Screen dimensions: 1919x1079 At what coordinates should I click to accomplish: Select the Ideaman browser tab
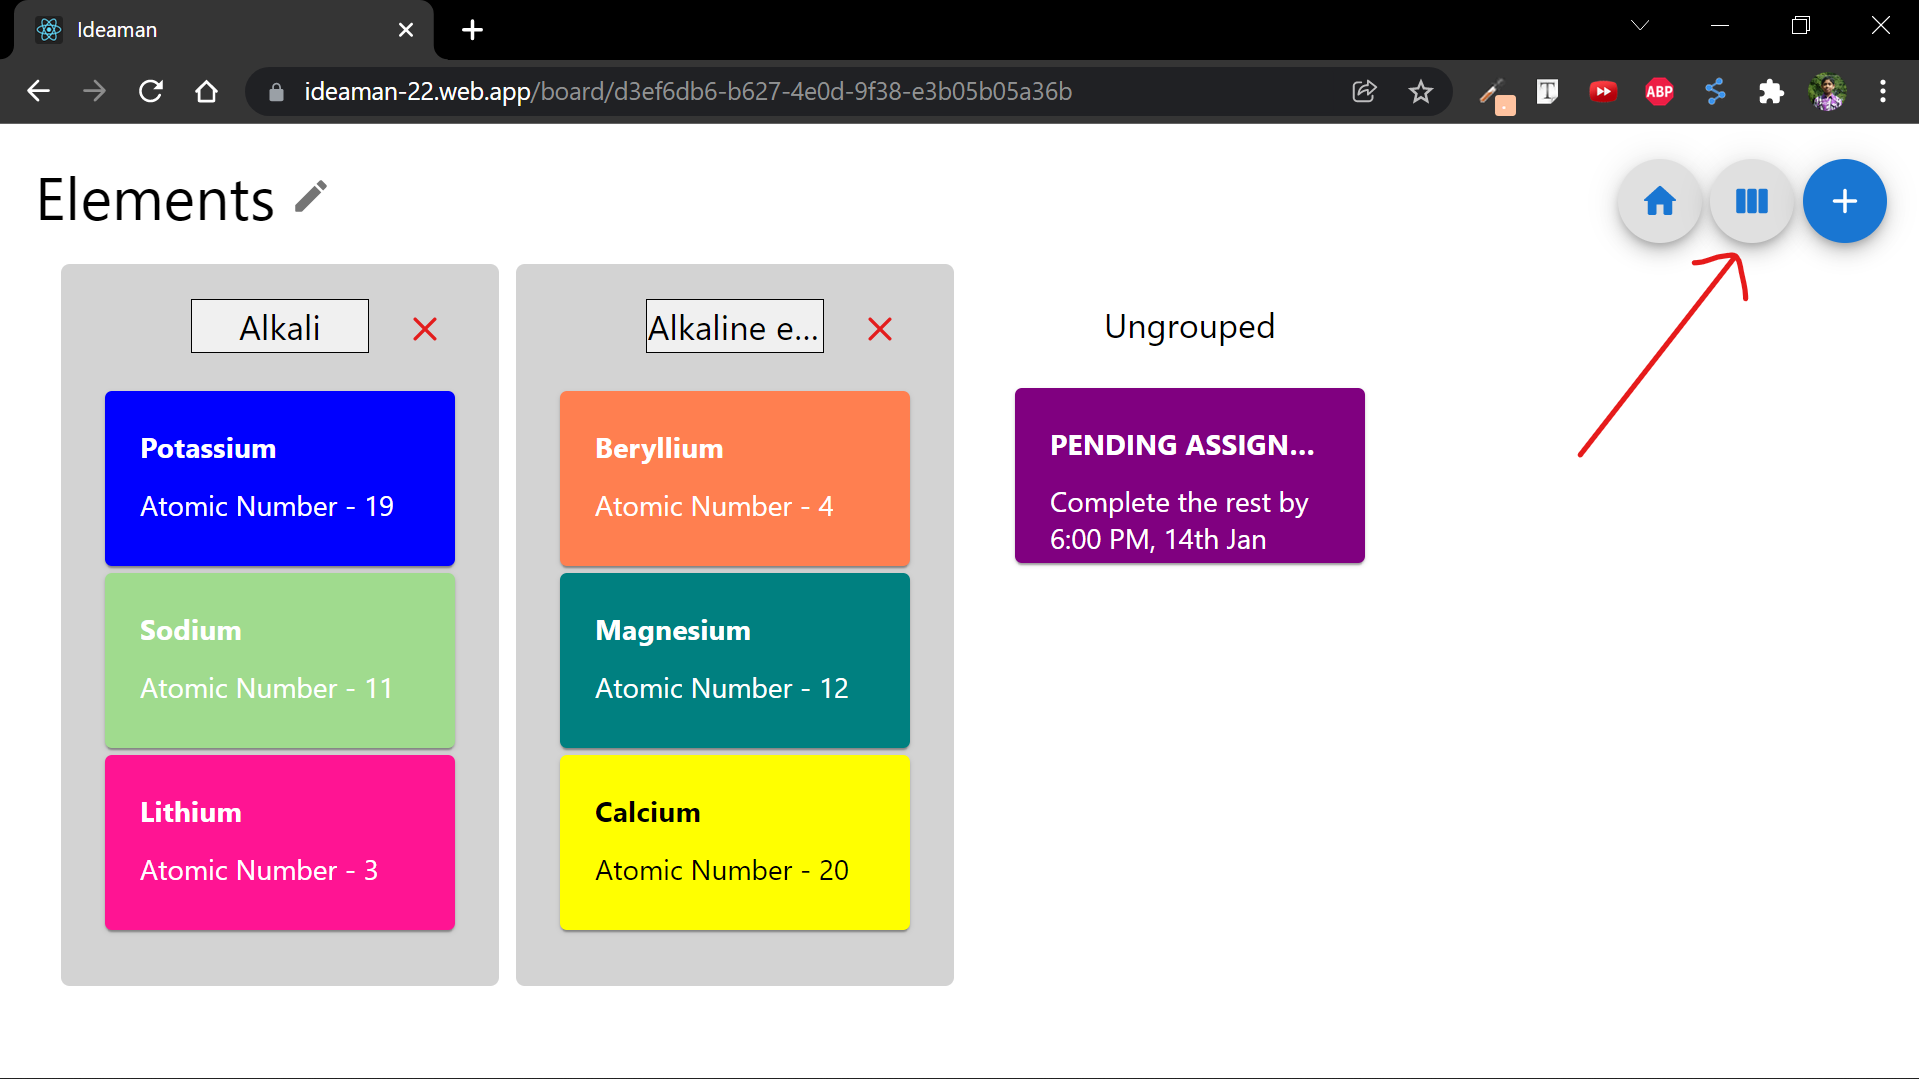224,30
